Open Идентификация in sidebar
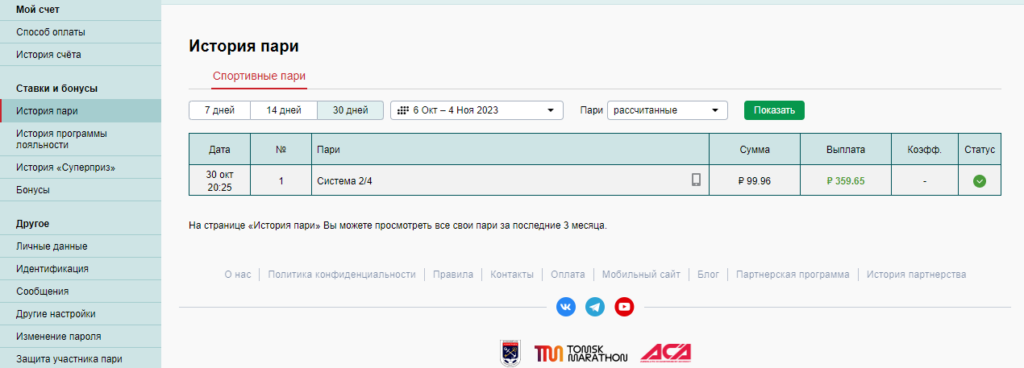 coord(80,268)
